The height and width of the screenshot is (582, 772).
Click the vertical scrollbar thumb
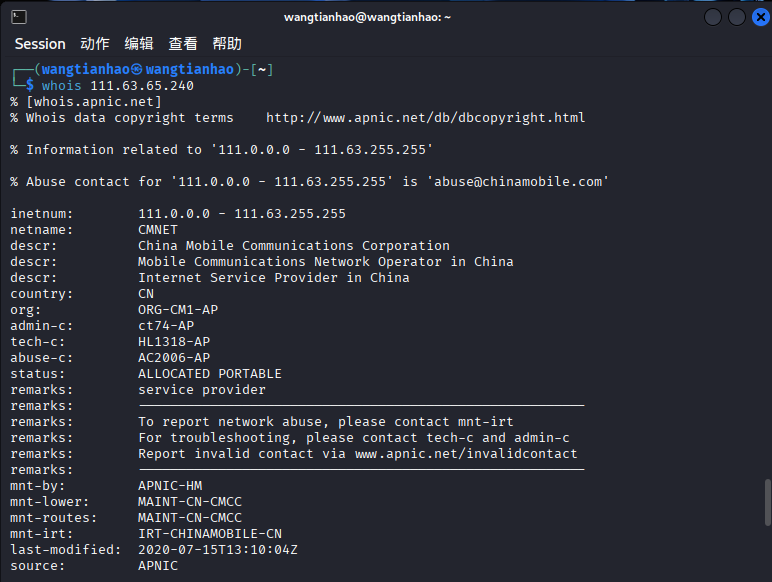point(766,509)
